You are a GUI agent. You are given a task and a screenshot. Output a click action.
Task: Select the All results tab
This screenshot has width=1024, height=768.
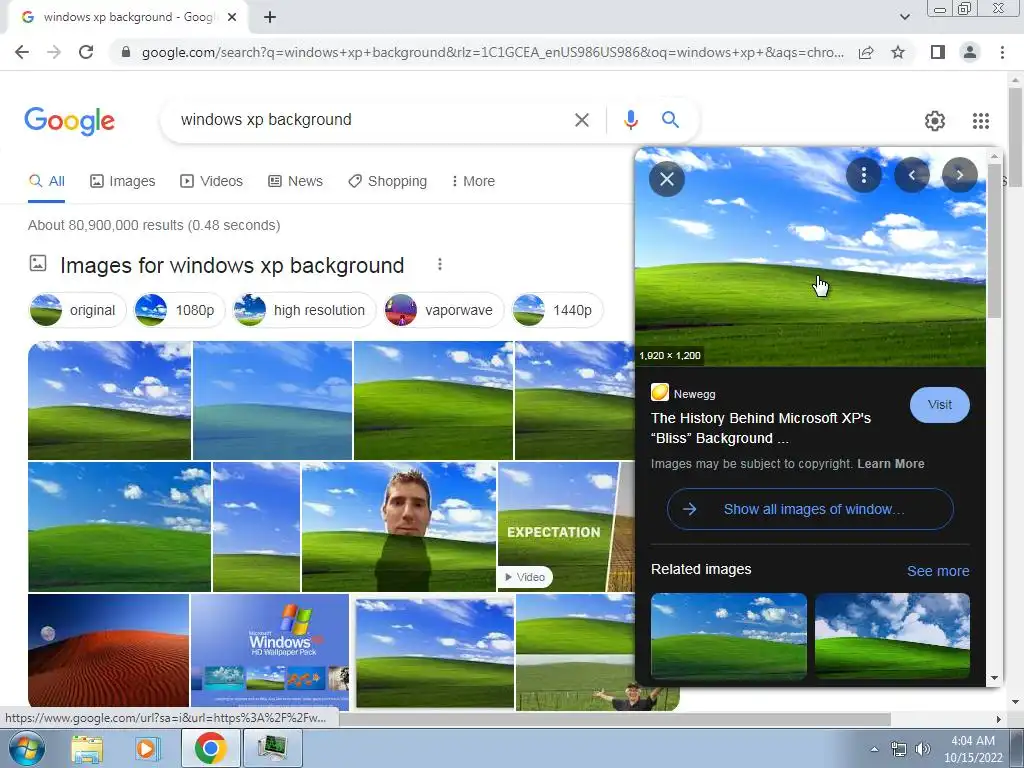point(47,182)
